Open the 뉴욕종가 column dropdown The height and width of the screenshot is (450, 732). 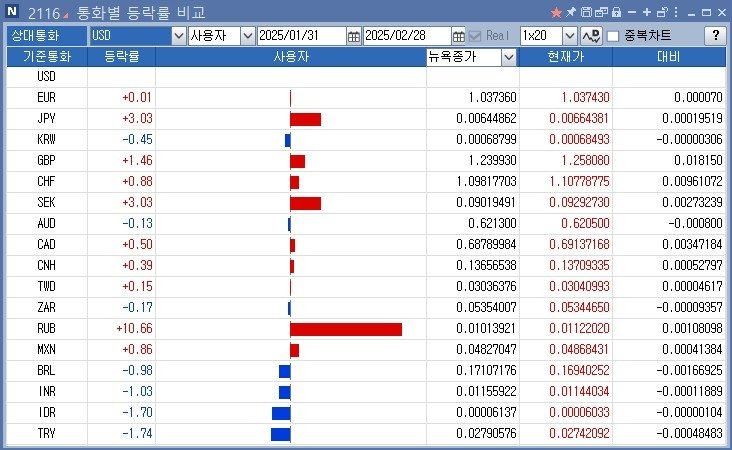click(509, 57)
